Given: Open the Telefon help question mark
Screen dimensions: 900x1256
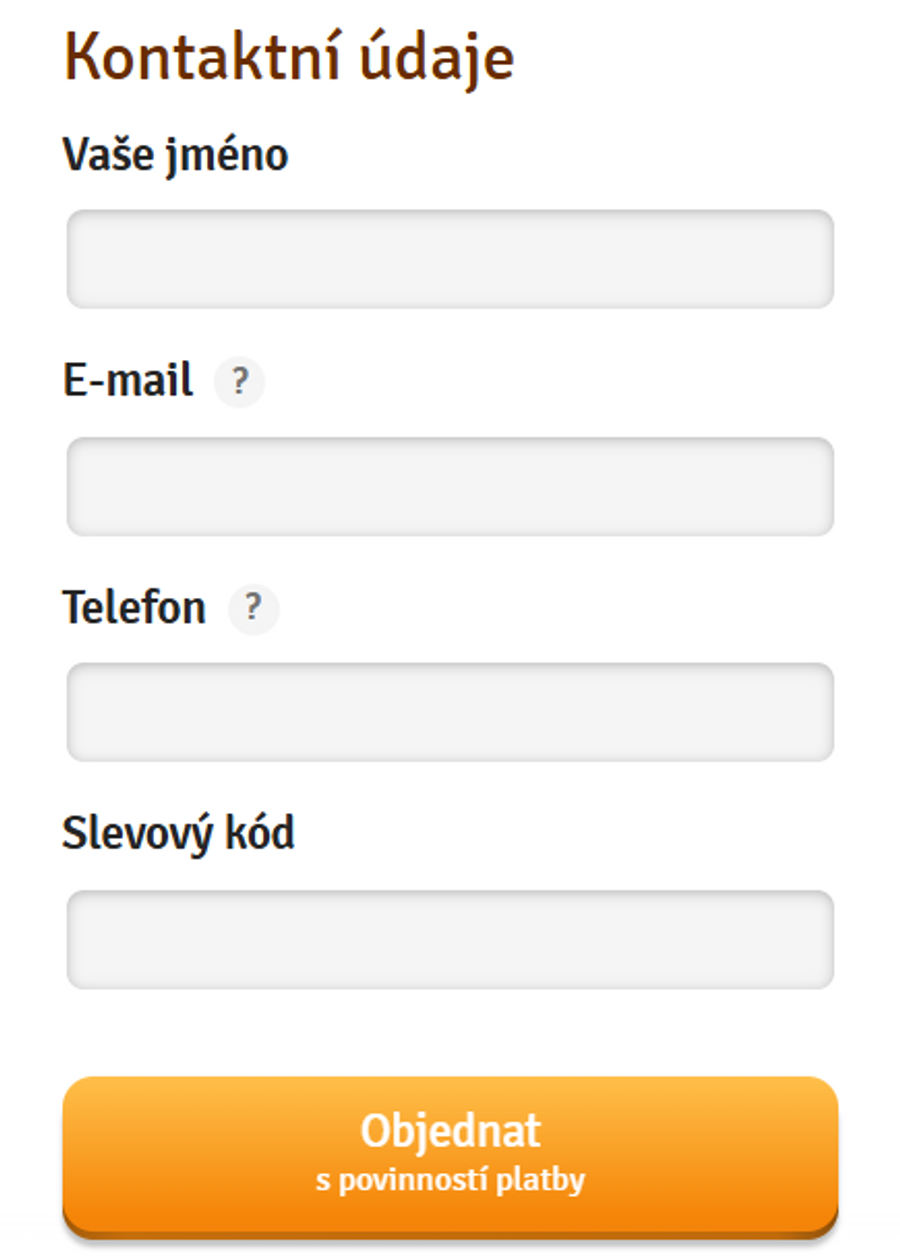Looking at the screenshot, I should [253, 608].
